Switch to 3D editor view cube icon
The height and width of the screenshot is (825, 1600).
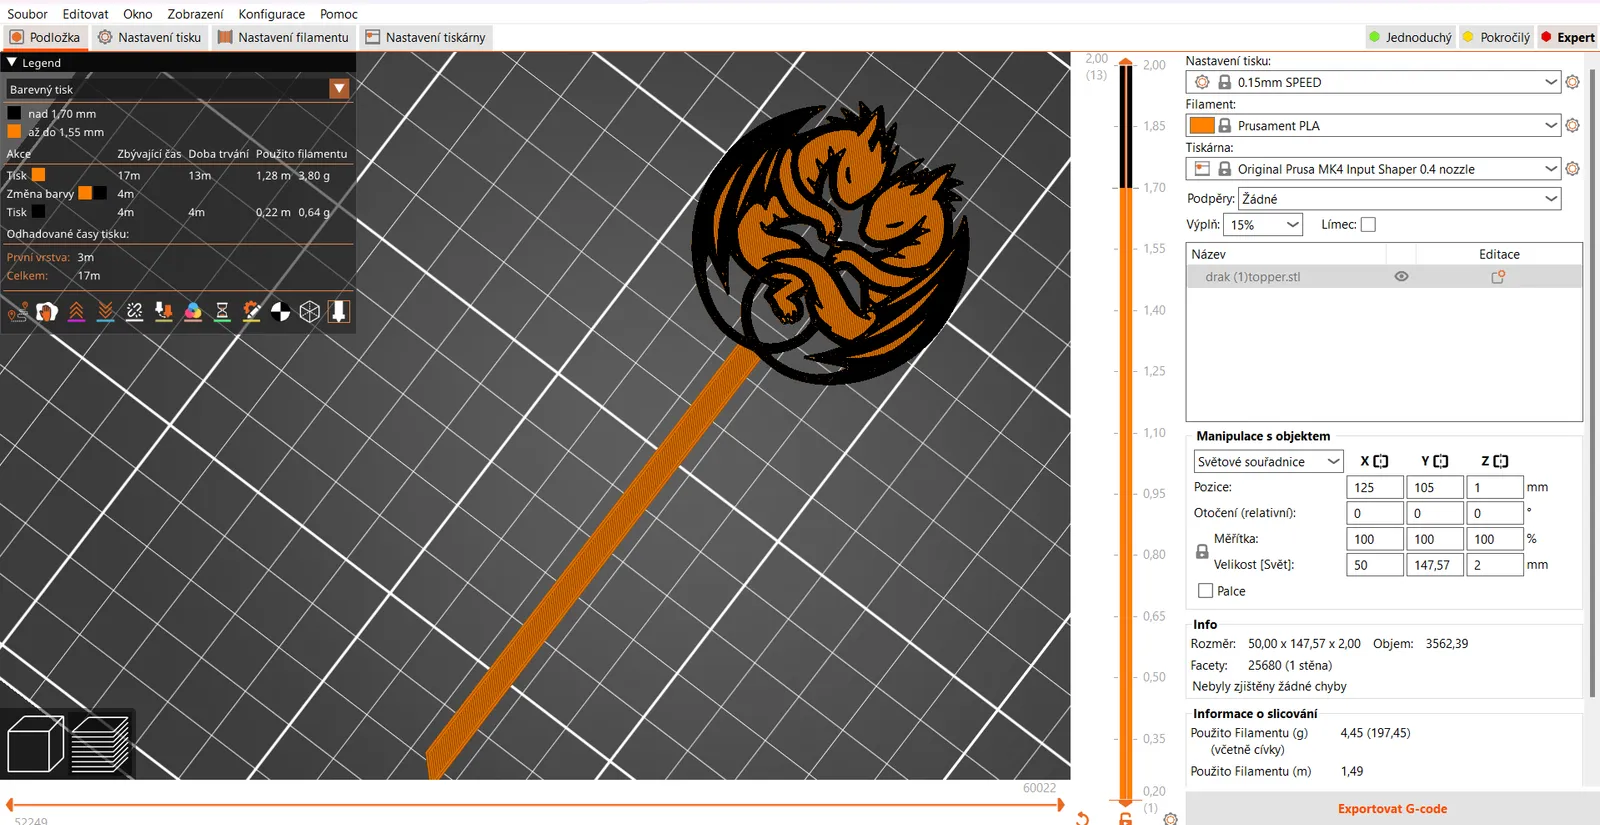click(35, 744)
